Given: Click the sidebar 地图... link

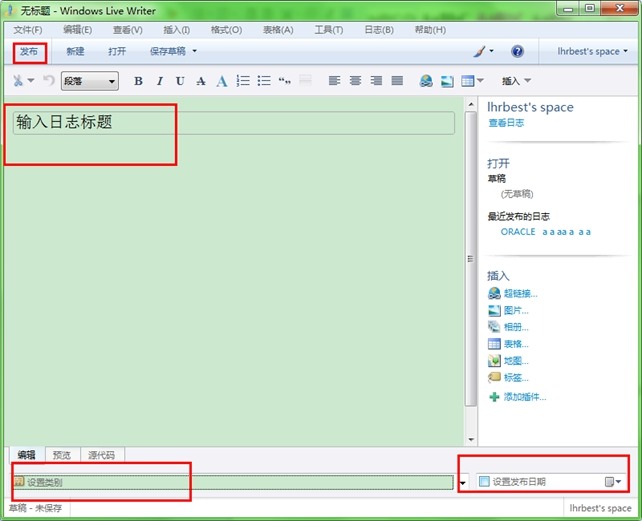Looking at the screenshot, I should (516, 361).
